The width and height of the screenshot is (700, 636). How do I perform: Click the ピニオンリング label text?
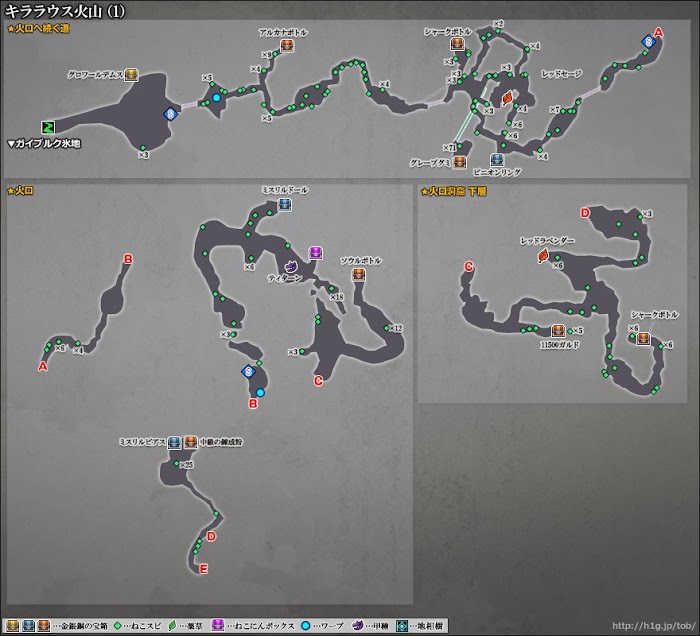pyautogui.click(x=497, y=172)
